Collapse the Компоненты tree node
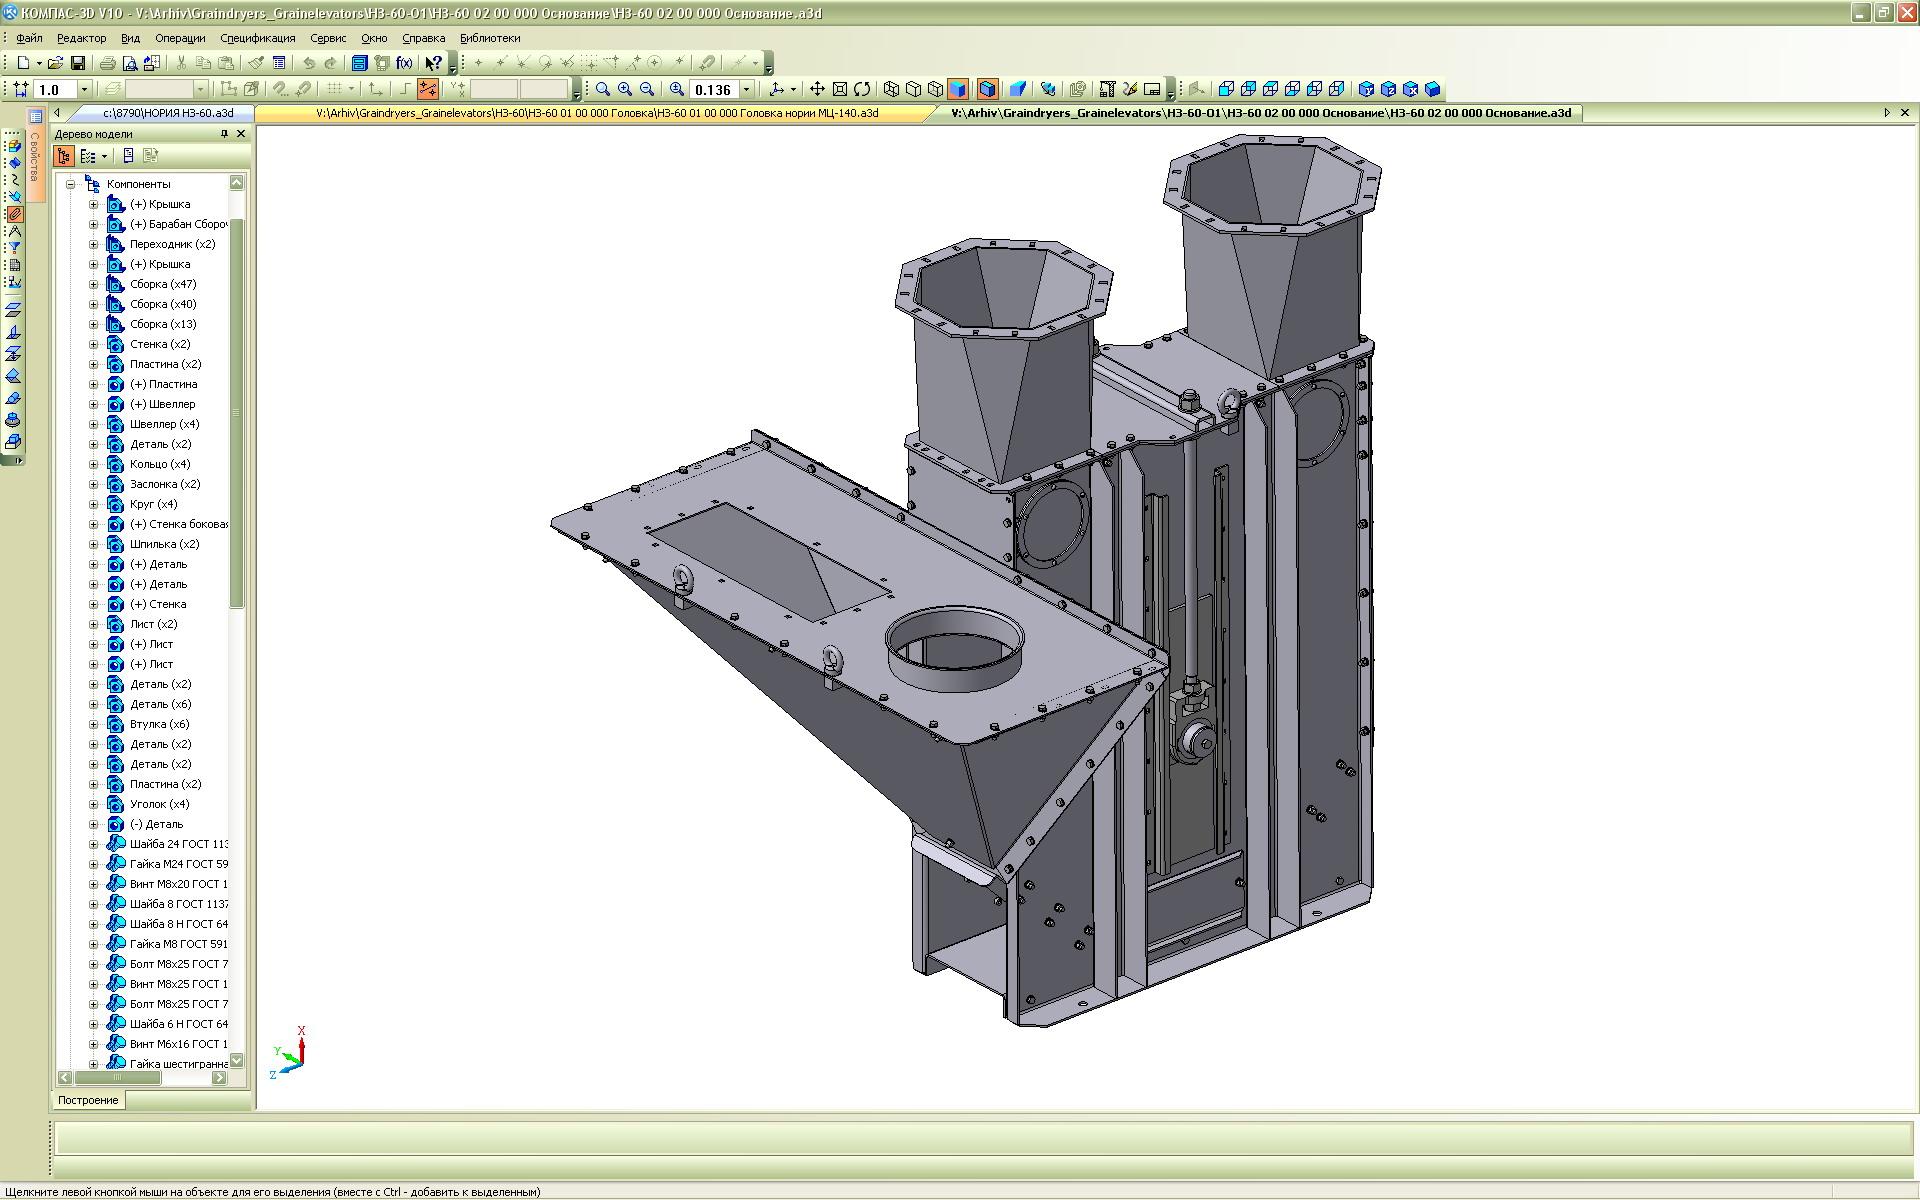This screenshot has width=1920, height=1200. [x=71, y=184]
